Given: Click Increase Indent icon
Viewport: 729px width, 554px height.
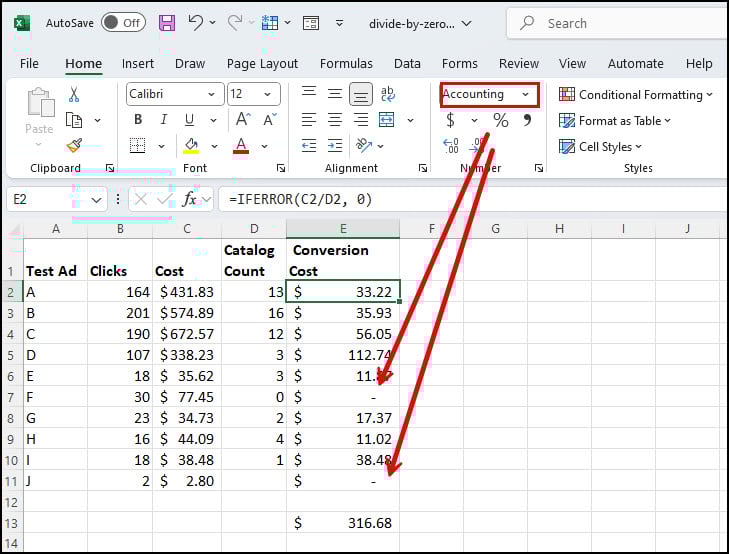Looking at the screenshot, I should click(x=335, y=146).
